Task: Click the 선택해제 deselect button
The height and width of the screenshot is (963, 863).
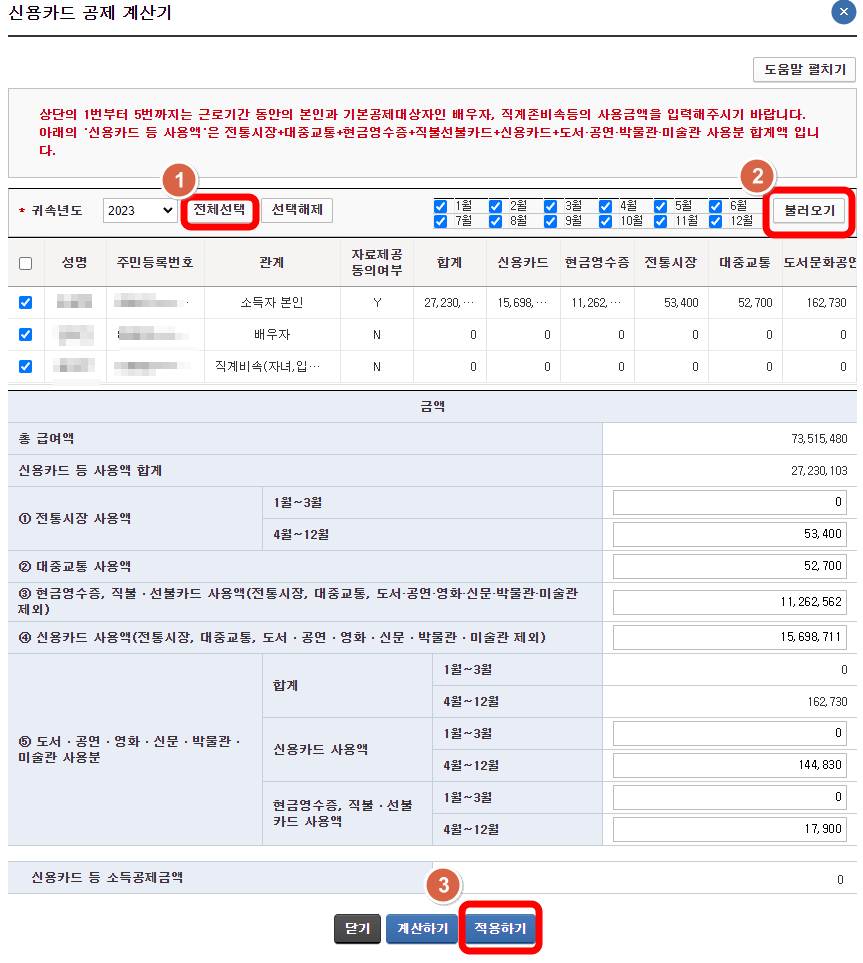Action: click(x=299, y=211)
